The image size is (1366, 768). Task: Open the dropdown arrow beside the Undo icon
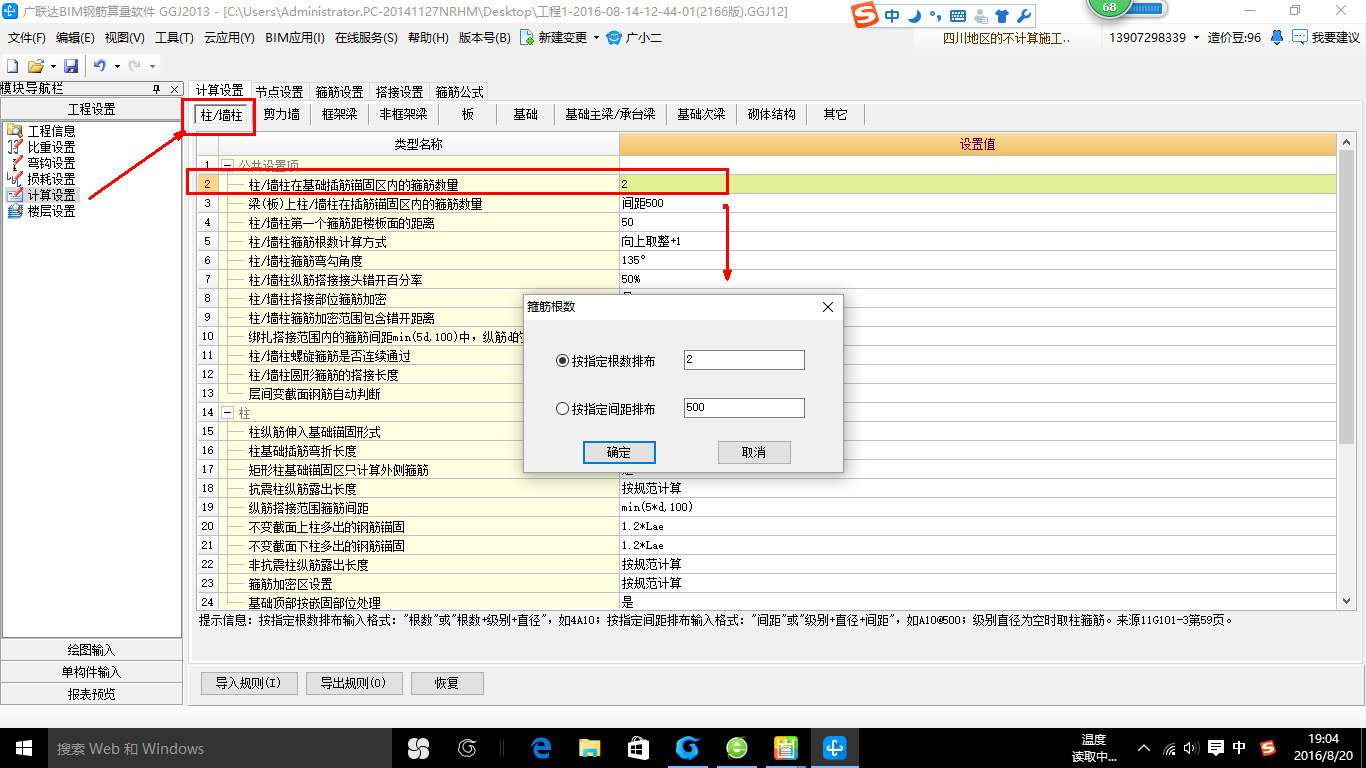[117, 66]
